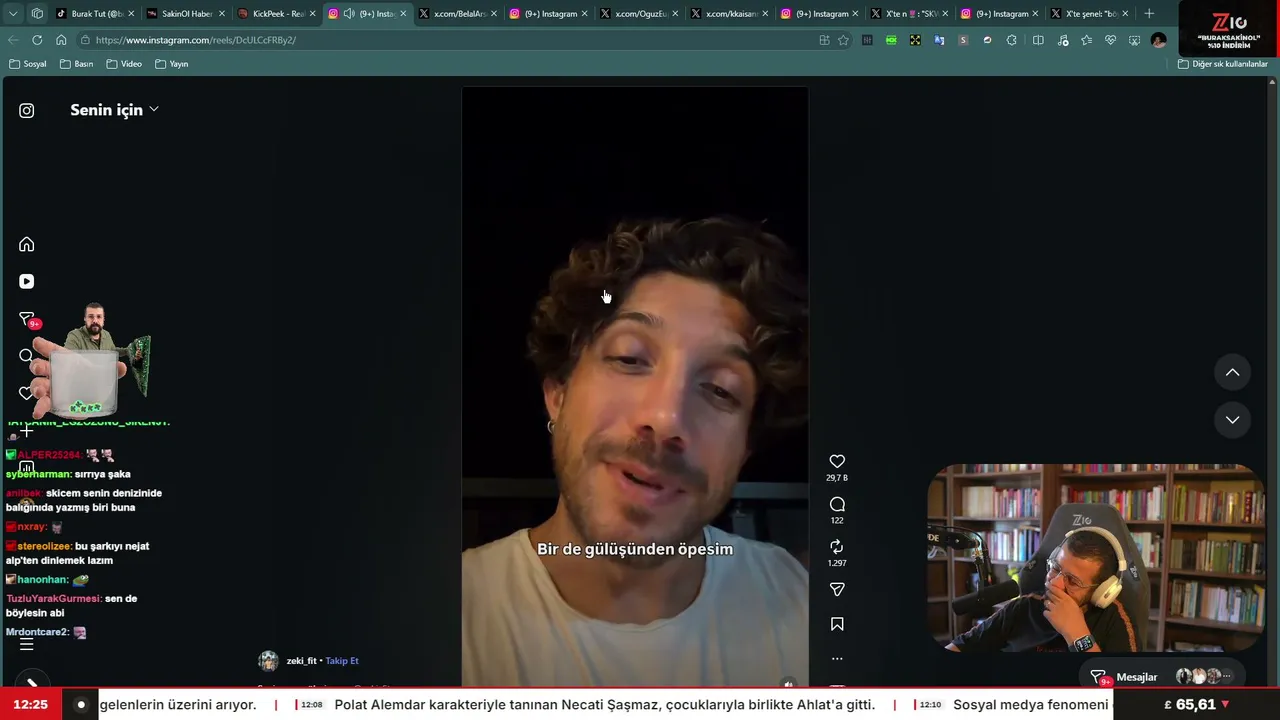
Task: Switch to the Burak Tut TikTok tab
Action: coord(92,14)
